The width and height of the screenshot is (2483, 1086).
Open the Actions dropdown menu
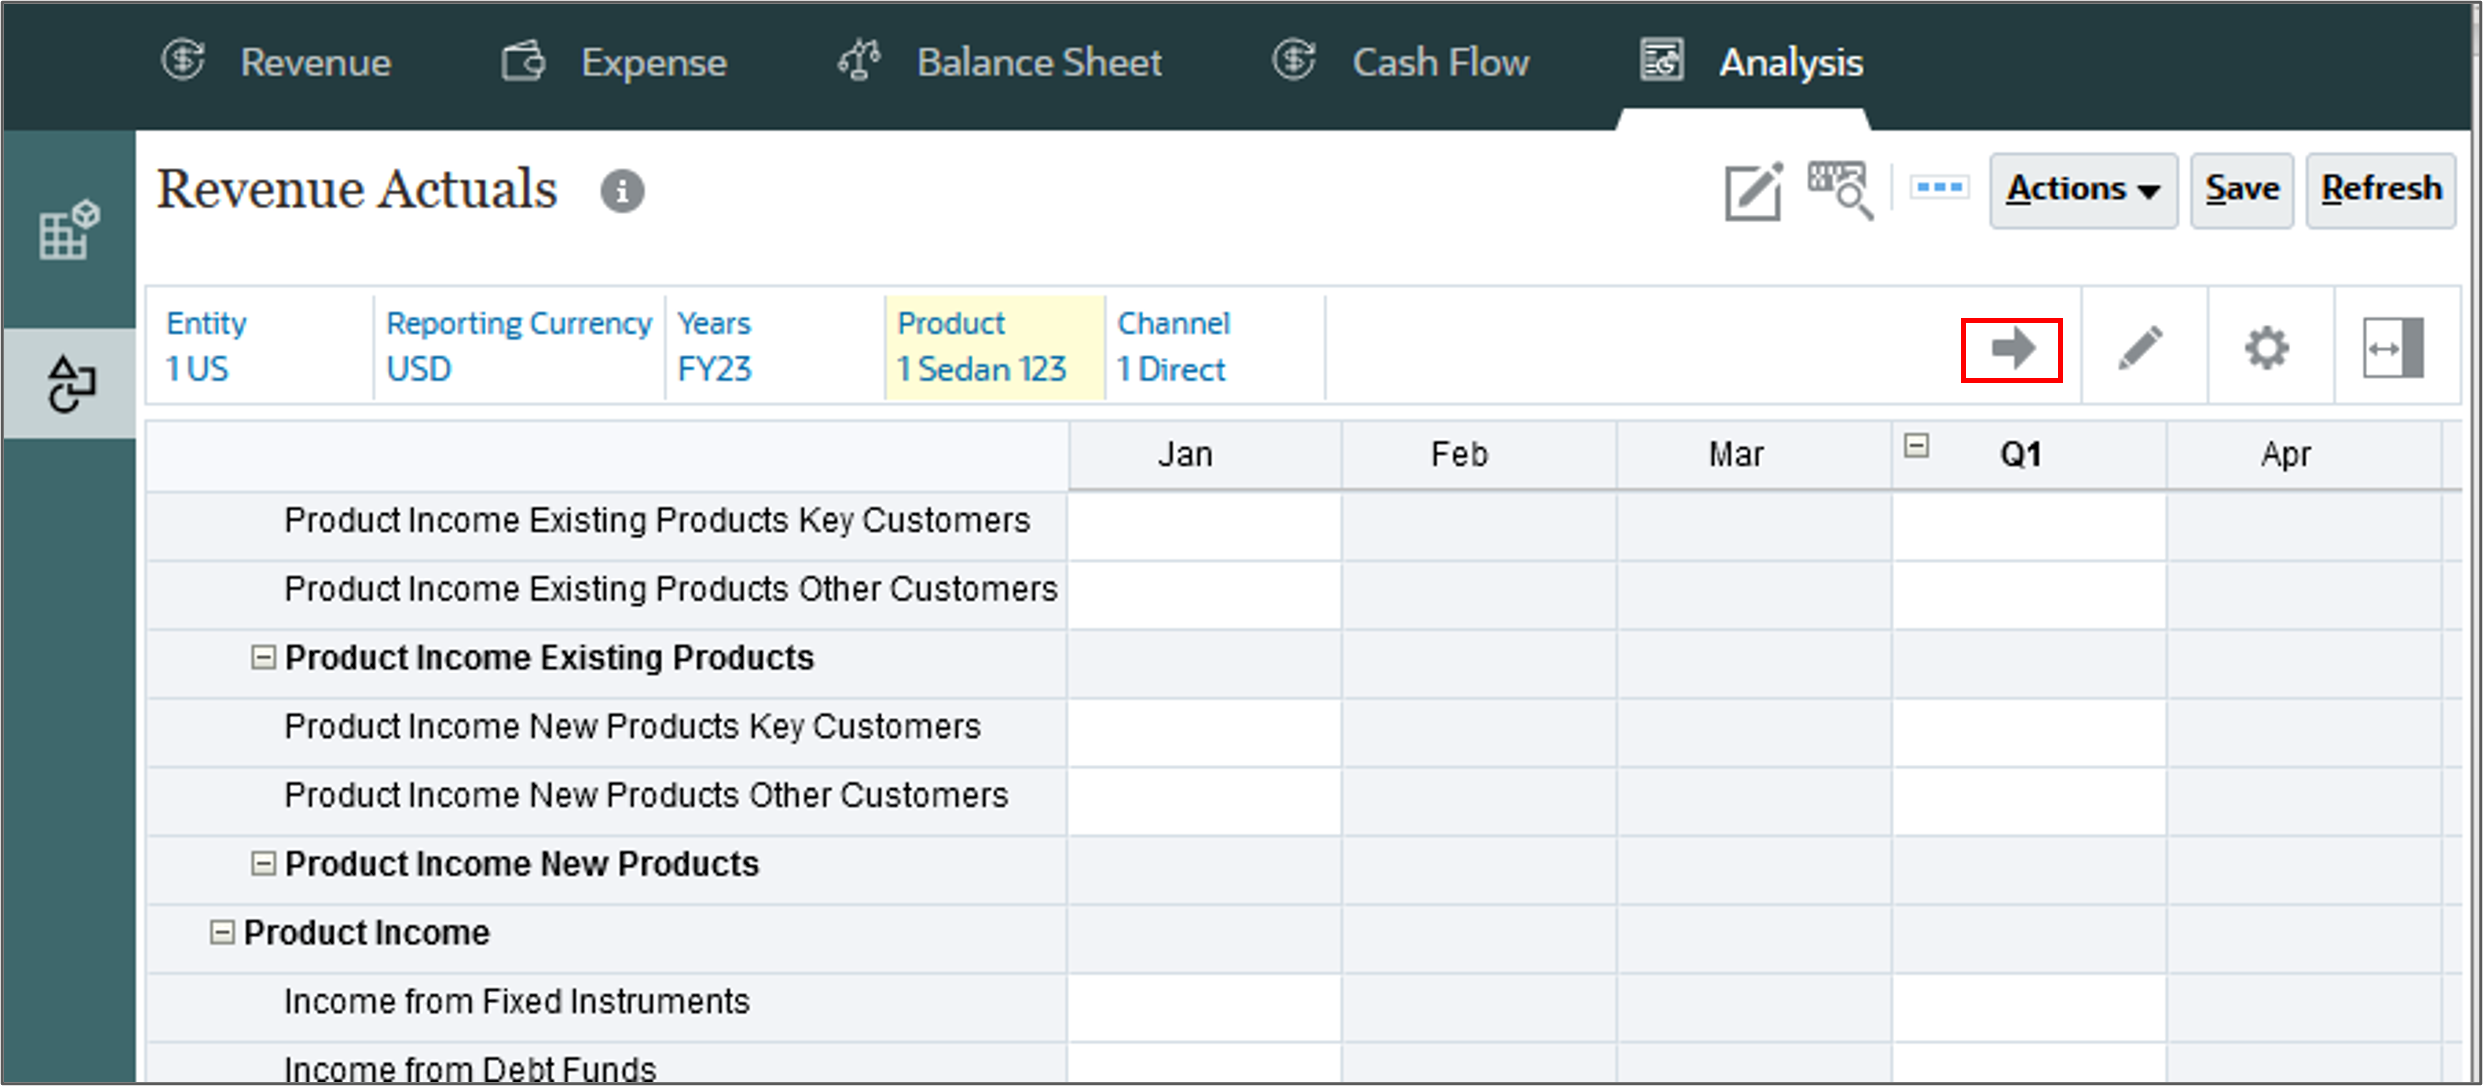pyautogui.click(x=2083, y=190)
